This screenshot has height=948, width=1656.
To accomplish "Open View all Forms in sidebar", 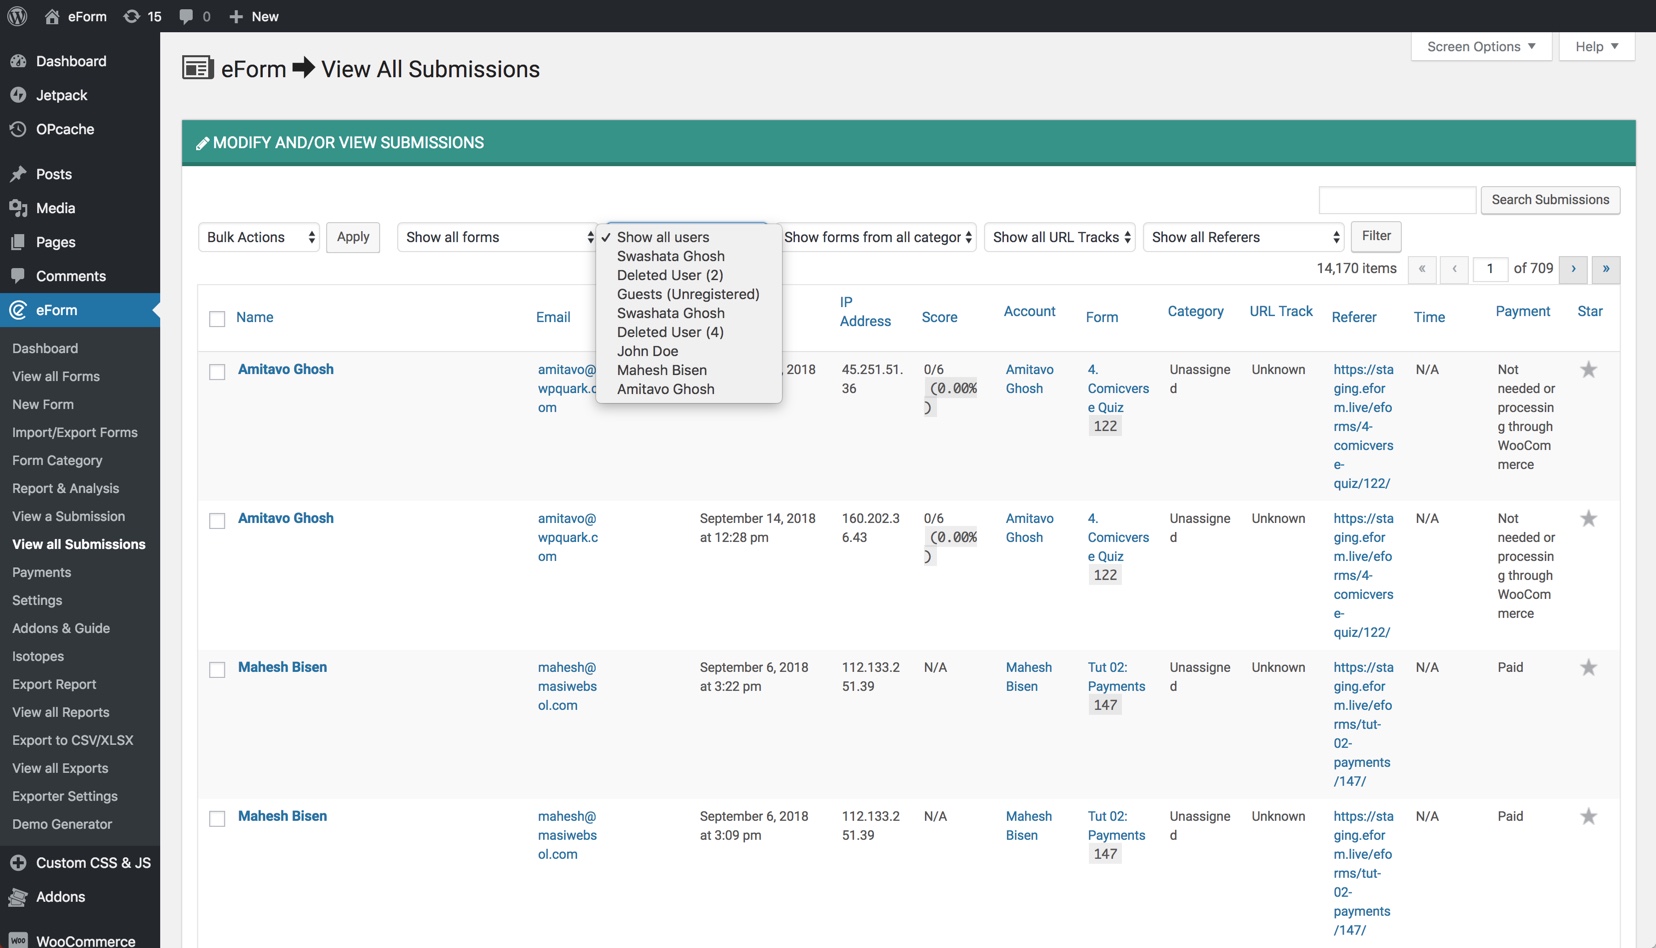I will click(x=56, y=376).
